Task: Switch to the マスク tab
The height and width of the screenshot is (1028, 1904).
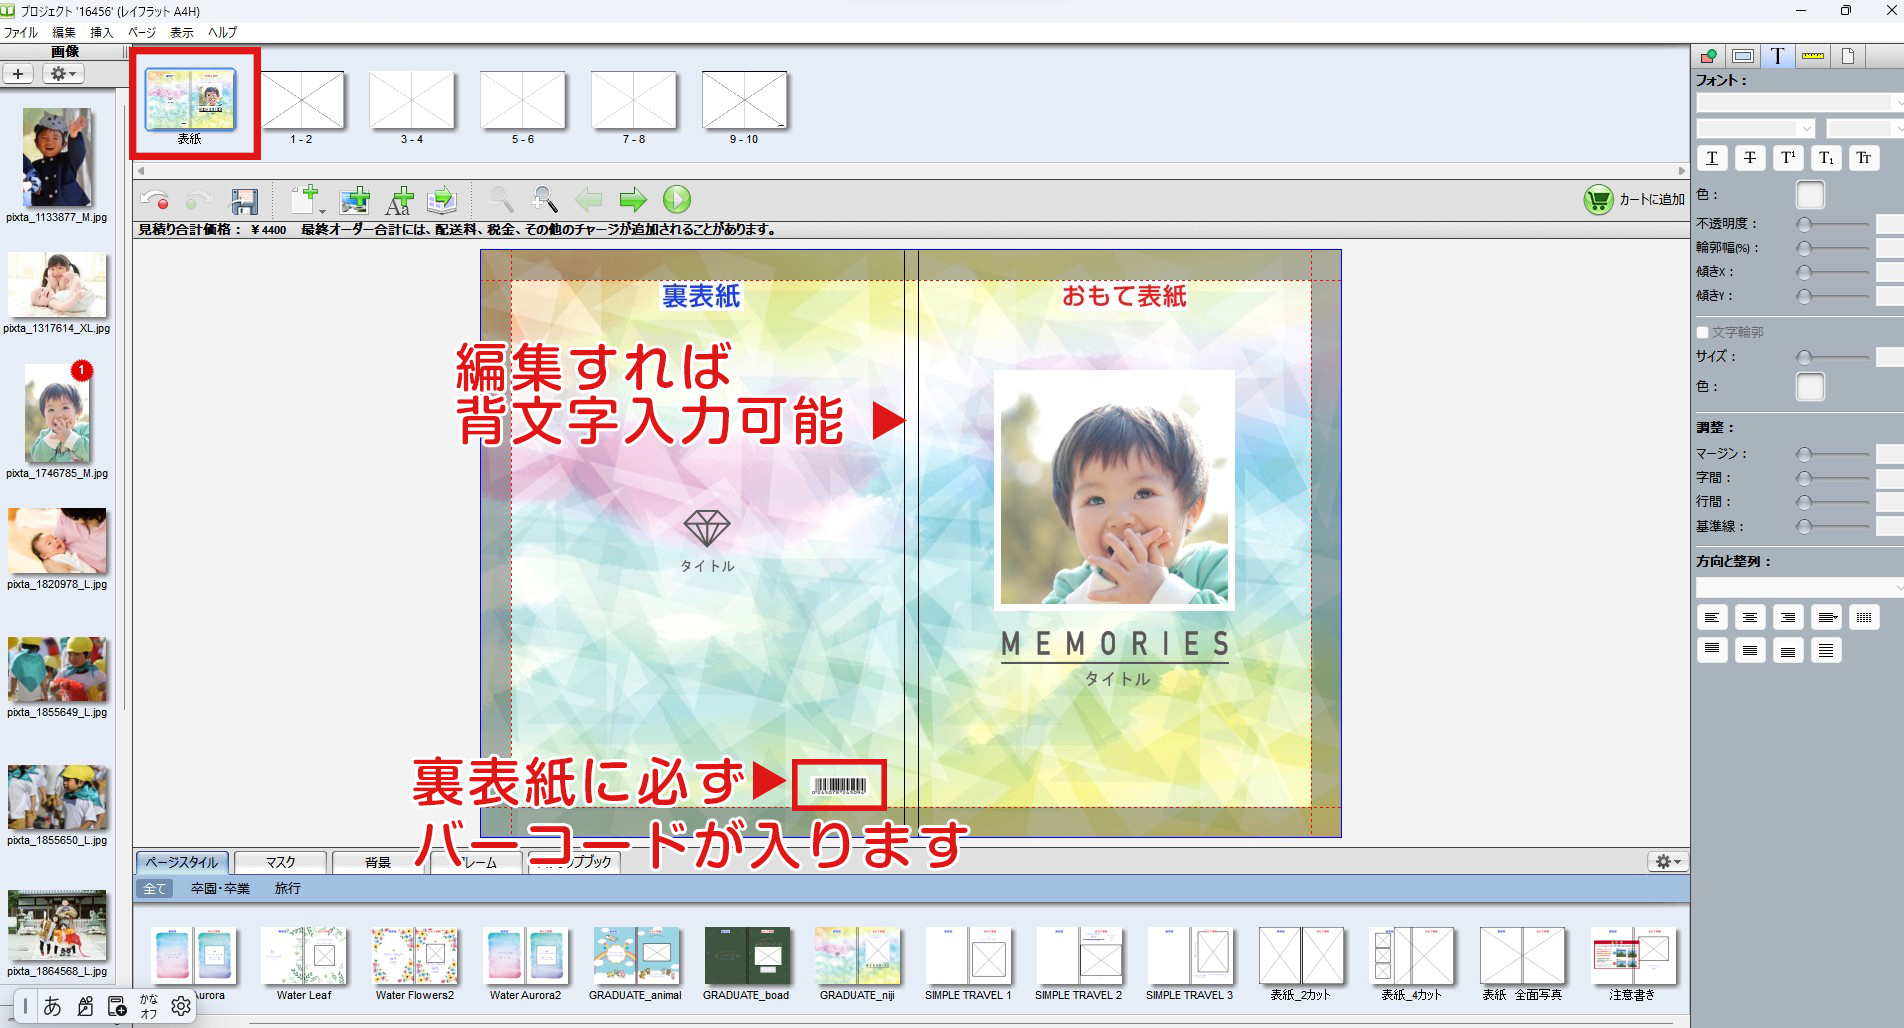Action: [x=280, y=862]
